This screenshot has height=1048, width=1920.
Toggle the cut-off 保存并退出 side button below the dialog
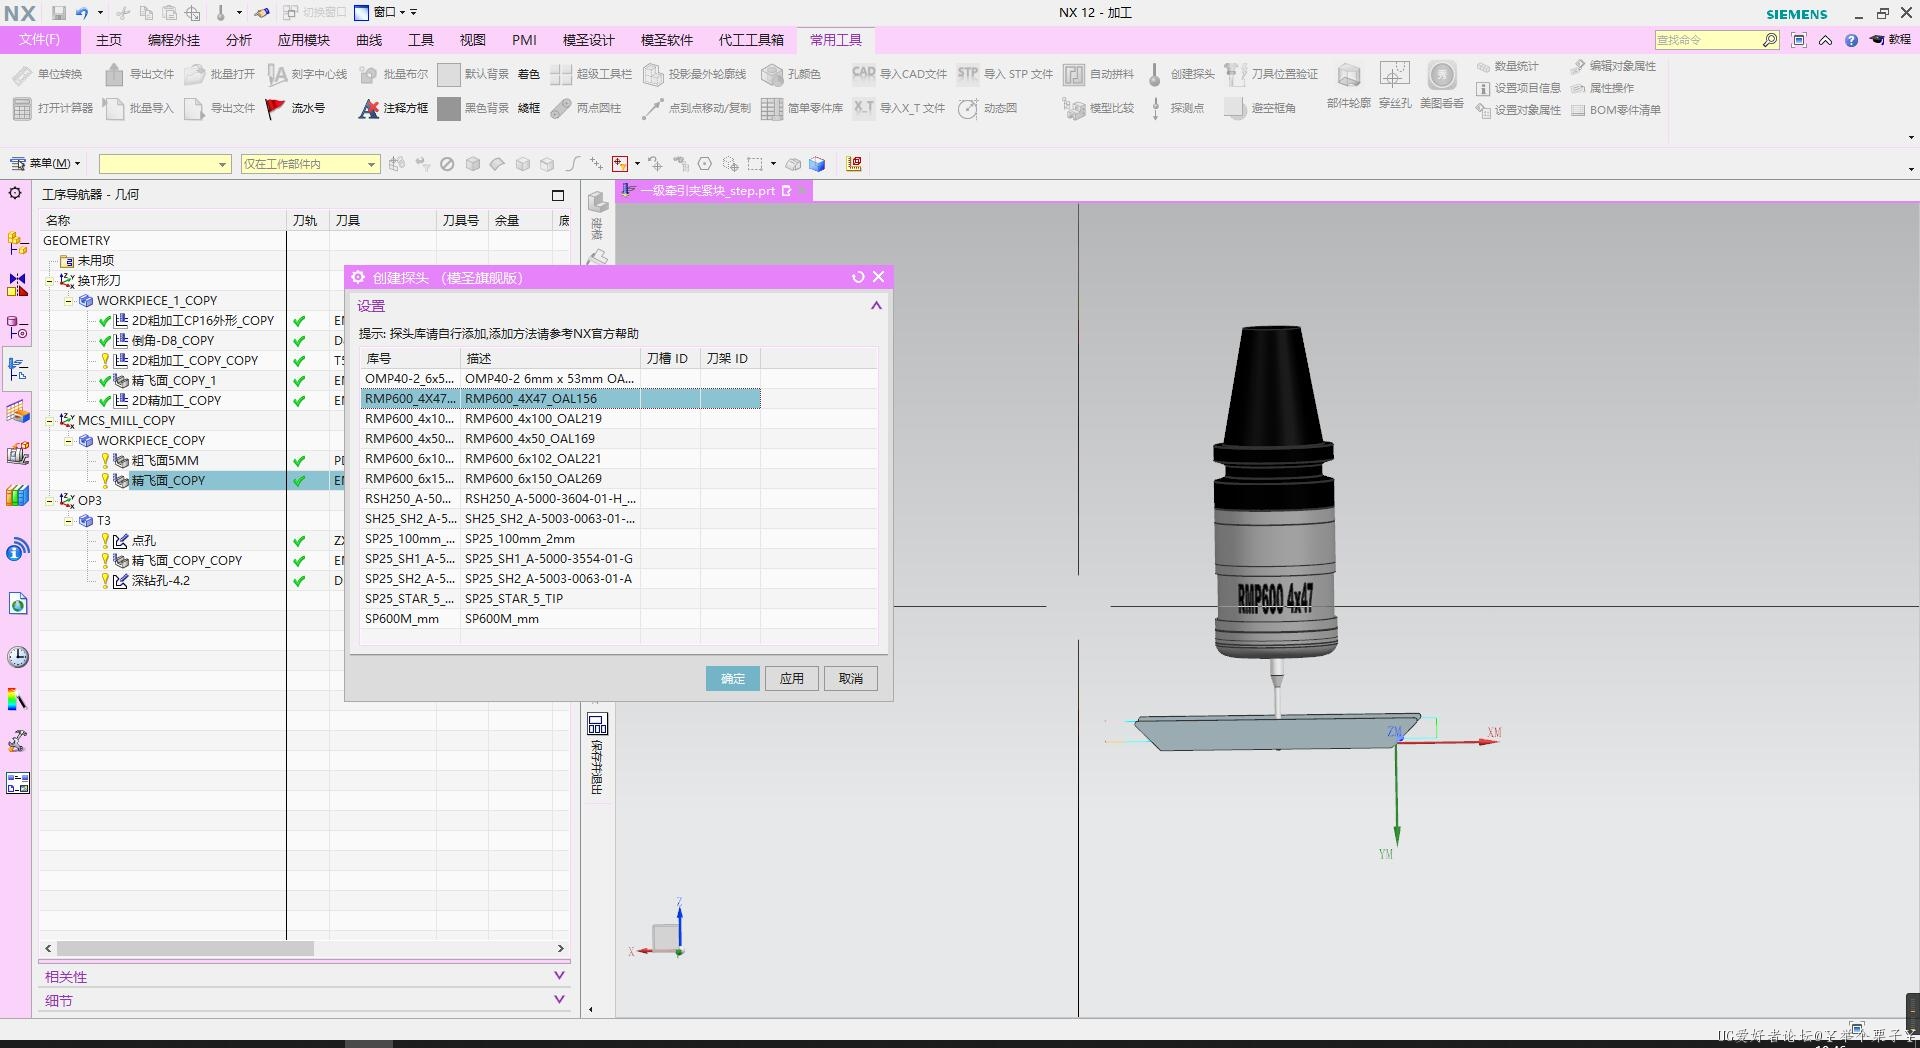[597, 754]
